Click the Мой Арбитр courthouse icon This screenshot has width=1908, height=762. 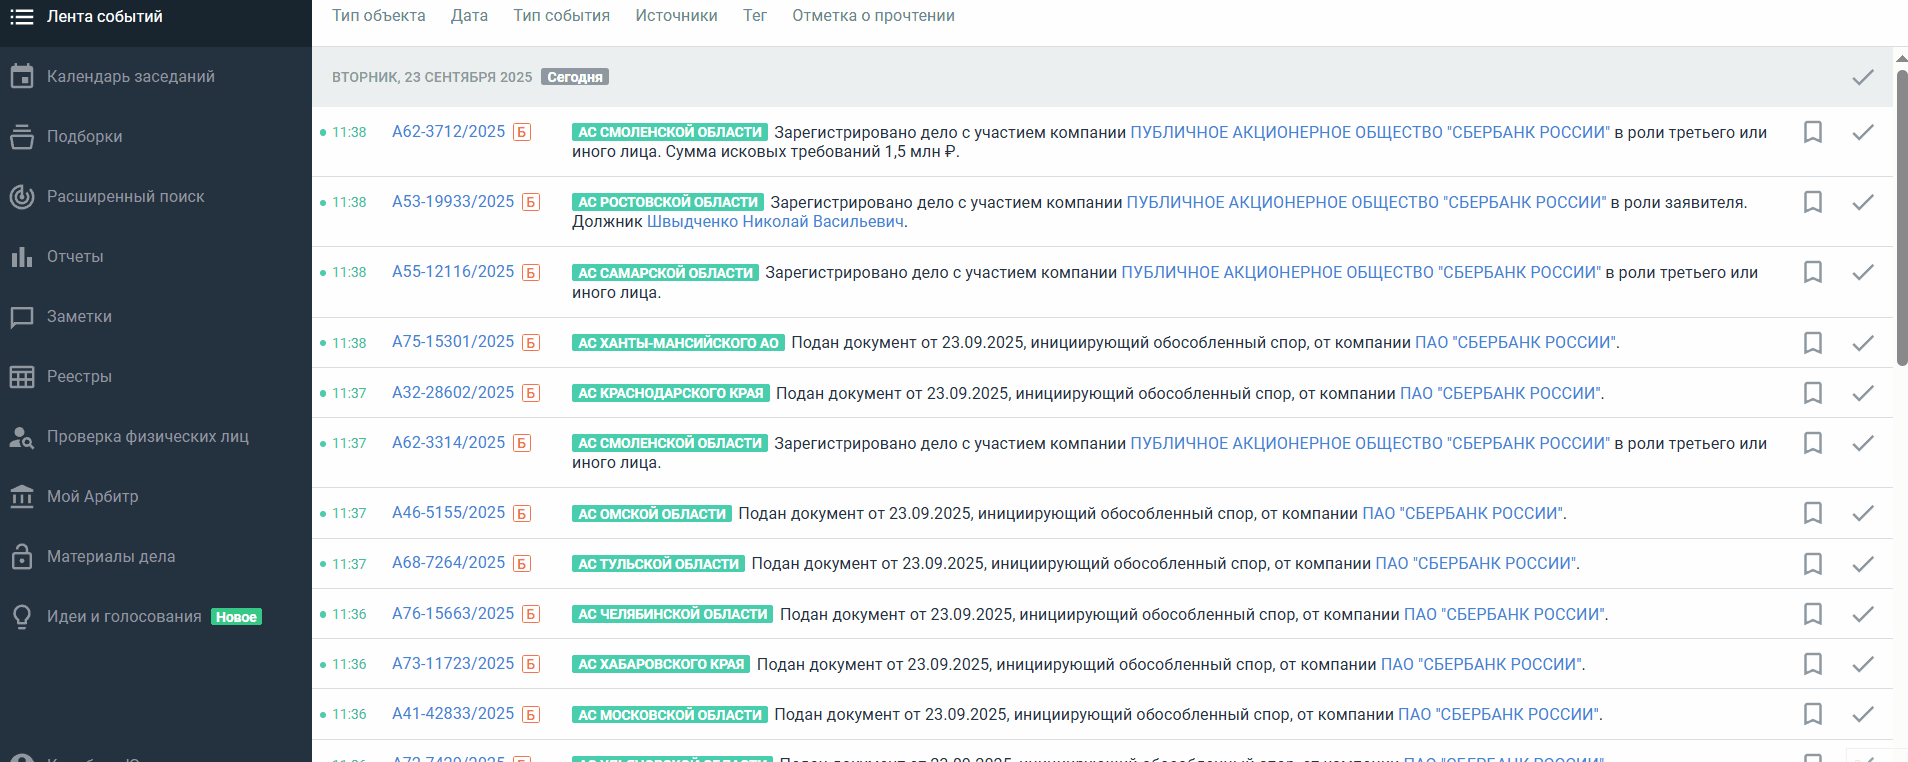coord(22,497)
